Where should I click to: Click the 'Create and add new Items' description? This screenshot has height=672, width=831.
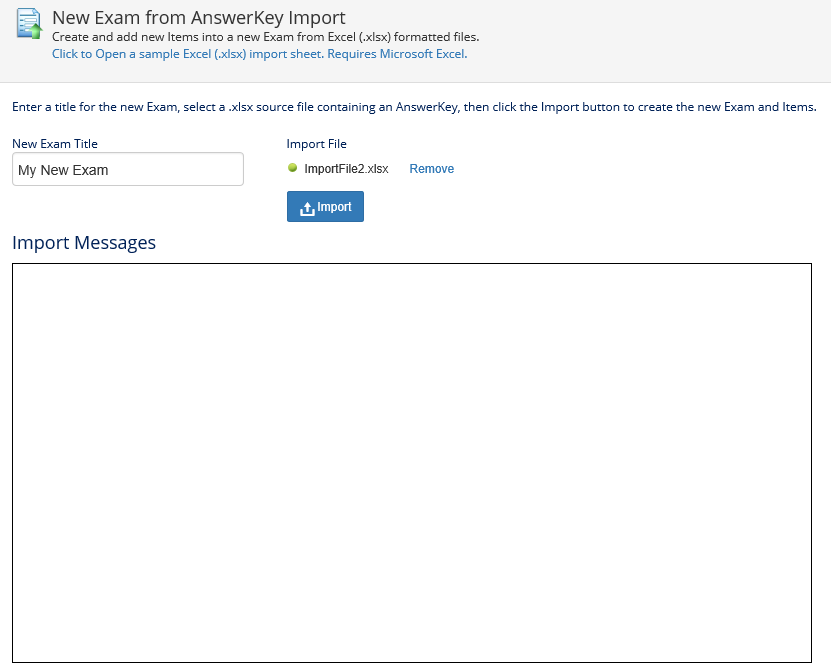tap(265, 37)
